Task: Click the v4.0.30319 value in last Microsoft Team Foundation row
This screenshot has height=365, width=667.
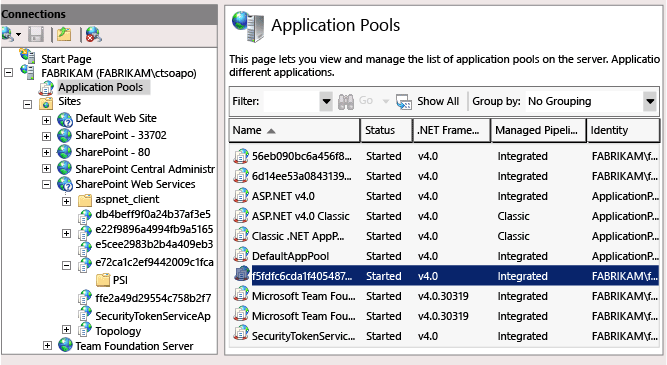Action: pos(443,316)
